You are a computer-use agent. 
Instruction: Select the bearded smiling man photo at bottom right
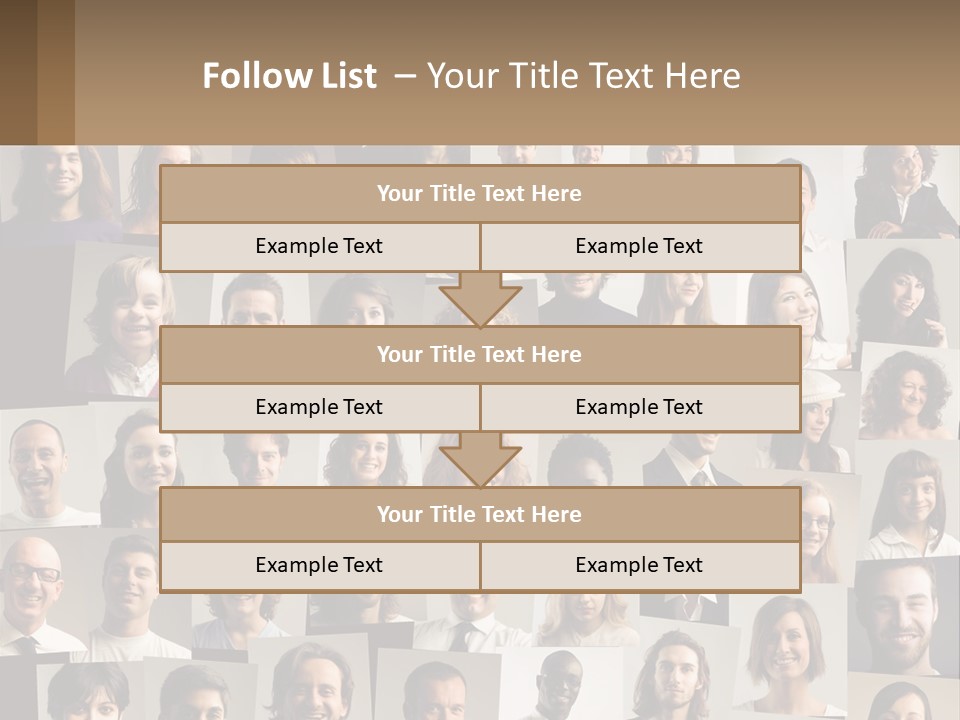click(900, 615)
